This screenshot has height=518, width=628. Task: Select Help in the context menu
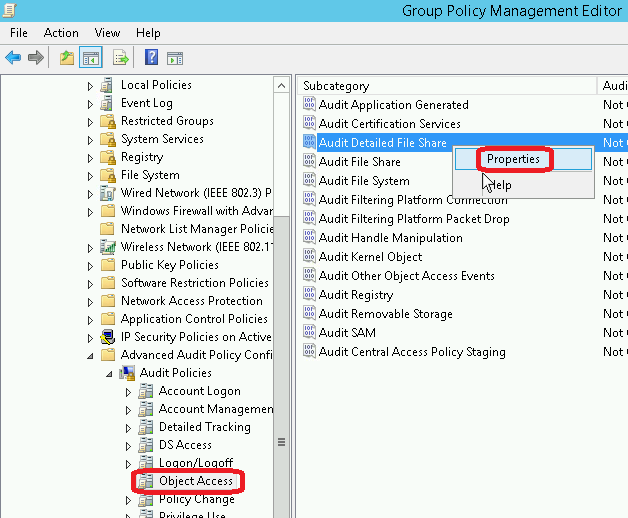click(x=499, y=185)
